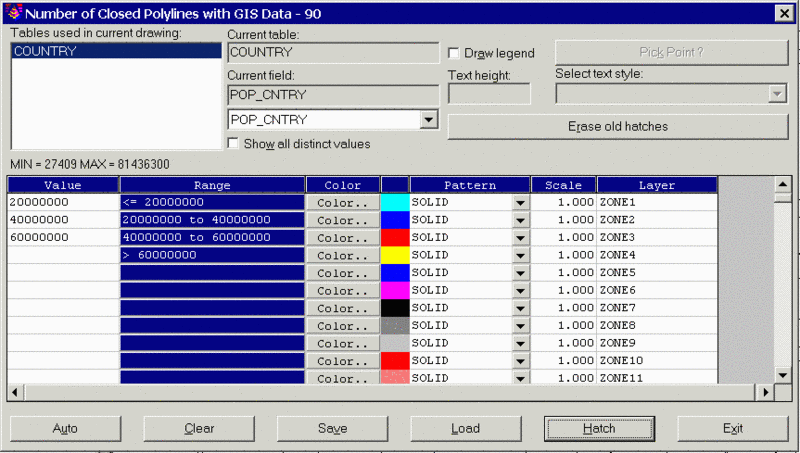The width and height of the screenshot is (800, 453).
Task: Click the red color swatch for ZONE3
Action: (x=395, y=238)
